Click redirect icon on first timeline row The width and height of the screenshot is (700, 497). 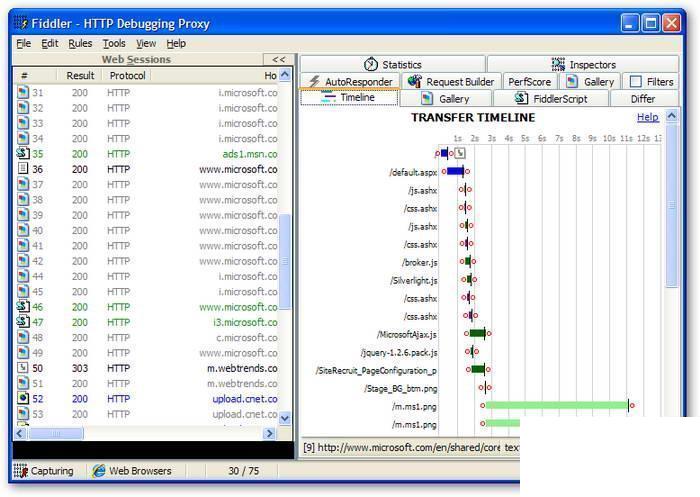pos(460,153)
